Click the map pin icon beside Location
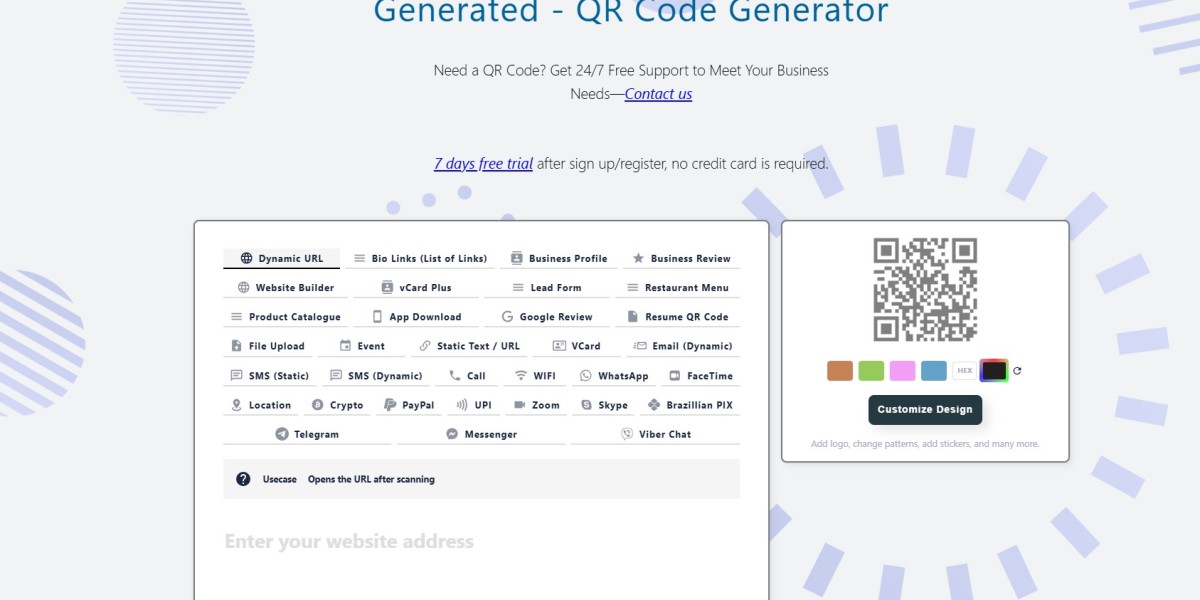1200x600 pixels. [x=237, y=405]
